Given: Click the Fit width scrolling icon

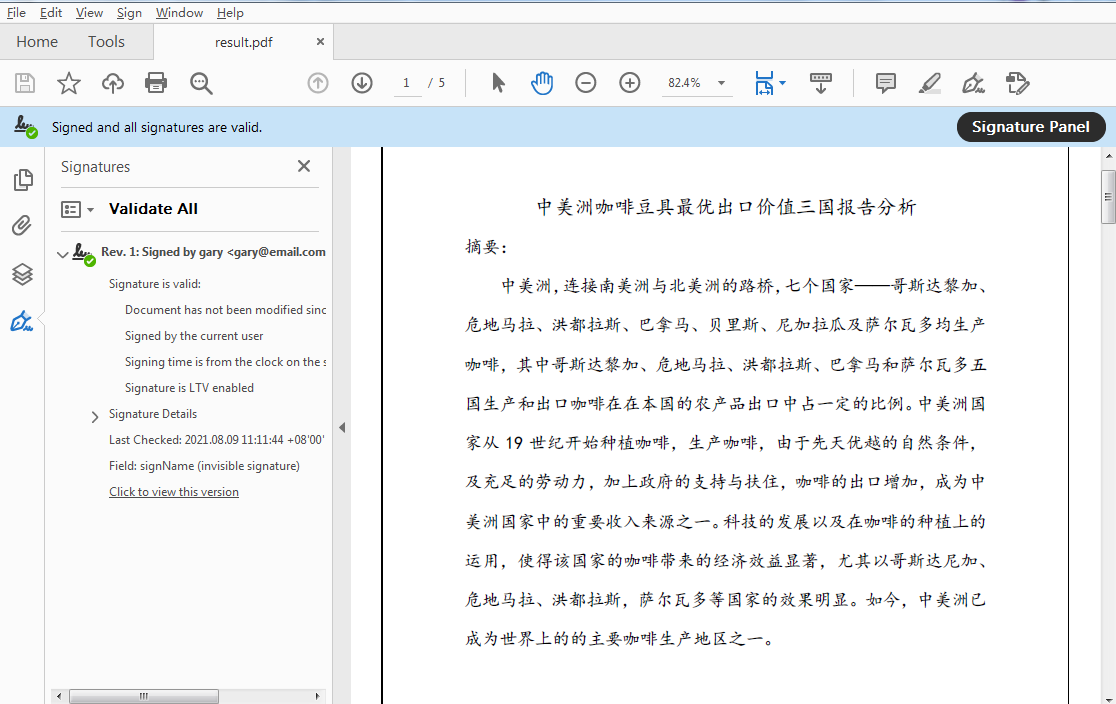Looking at the screenshot, I should 764,83.
